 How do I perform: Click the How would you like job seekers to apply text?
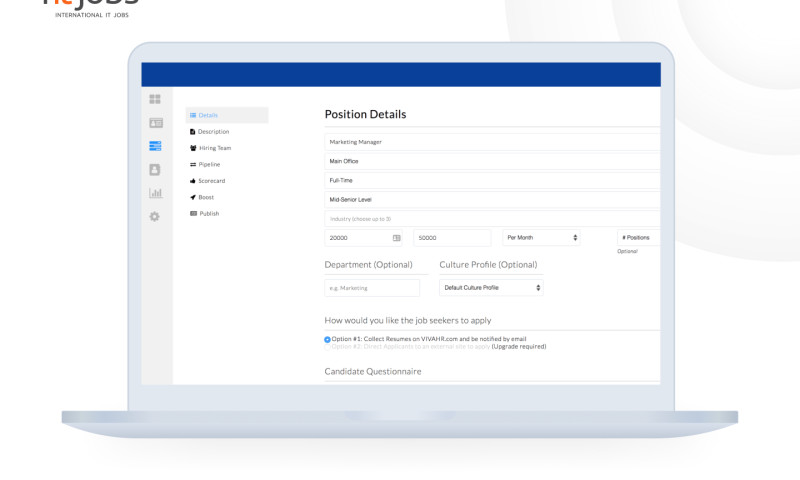point(408,320)
